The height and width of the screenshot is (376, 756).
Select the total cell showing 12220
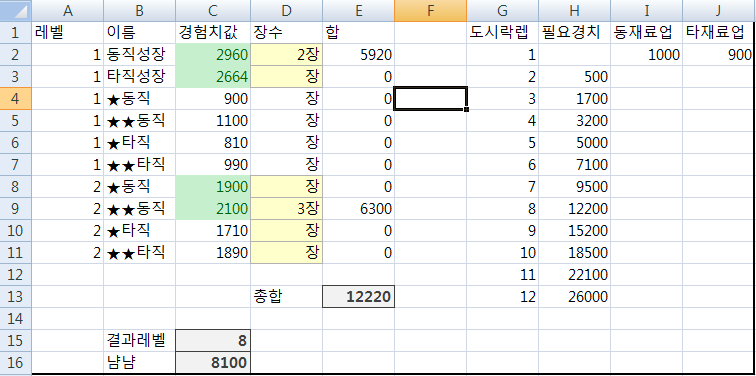click(x=358, y=296)
